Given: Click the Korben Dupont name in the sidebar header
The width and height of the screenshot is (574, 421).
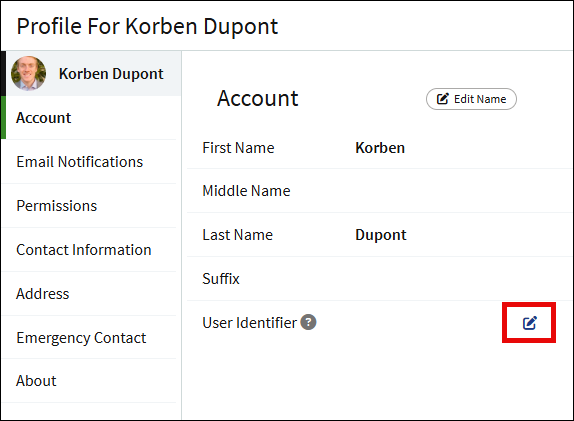Looking at the screenshot, I should point(111,74).
